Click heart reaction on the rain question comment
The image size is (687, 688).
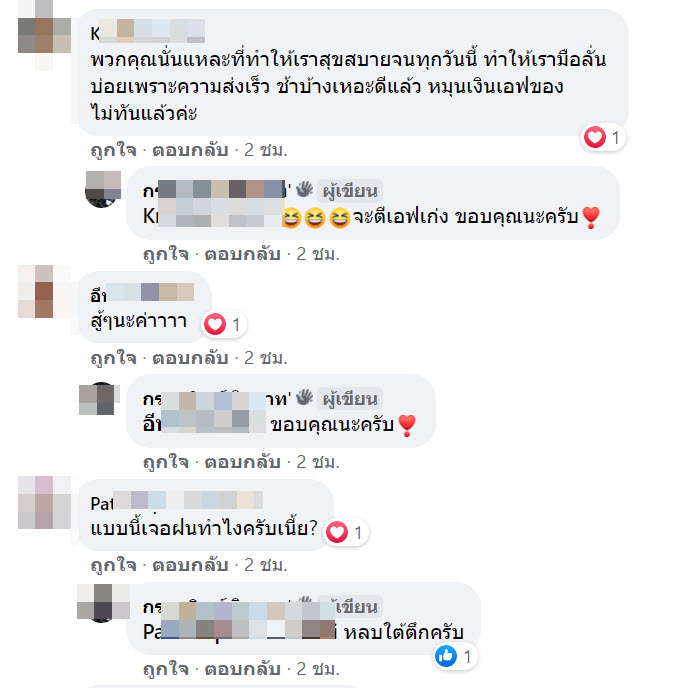(346, 532)
